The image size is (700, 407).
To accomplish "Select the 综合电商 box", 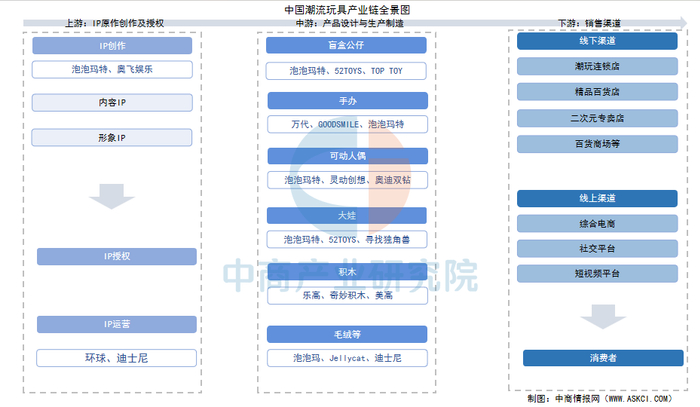I will pyautogui.click(x=597, y=224).
